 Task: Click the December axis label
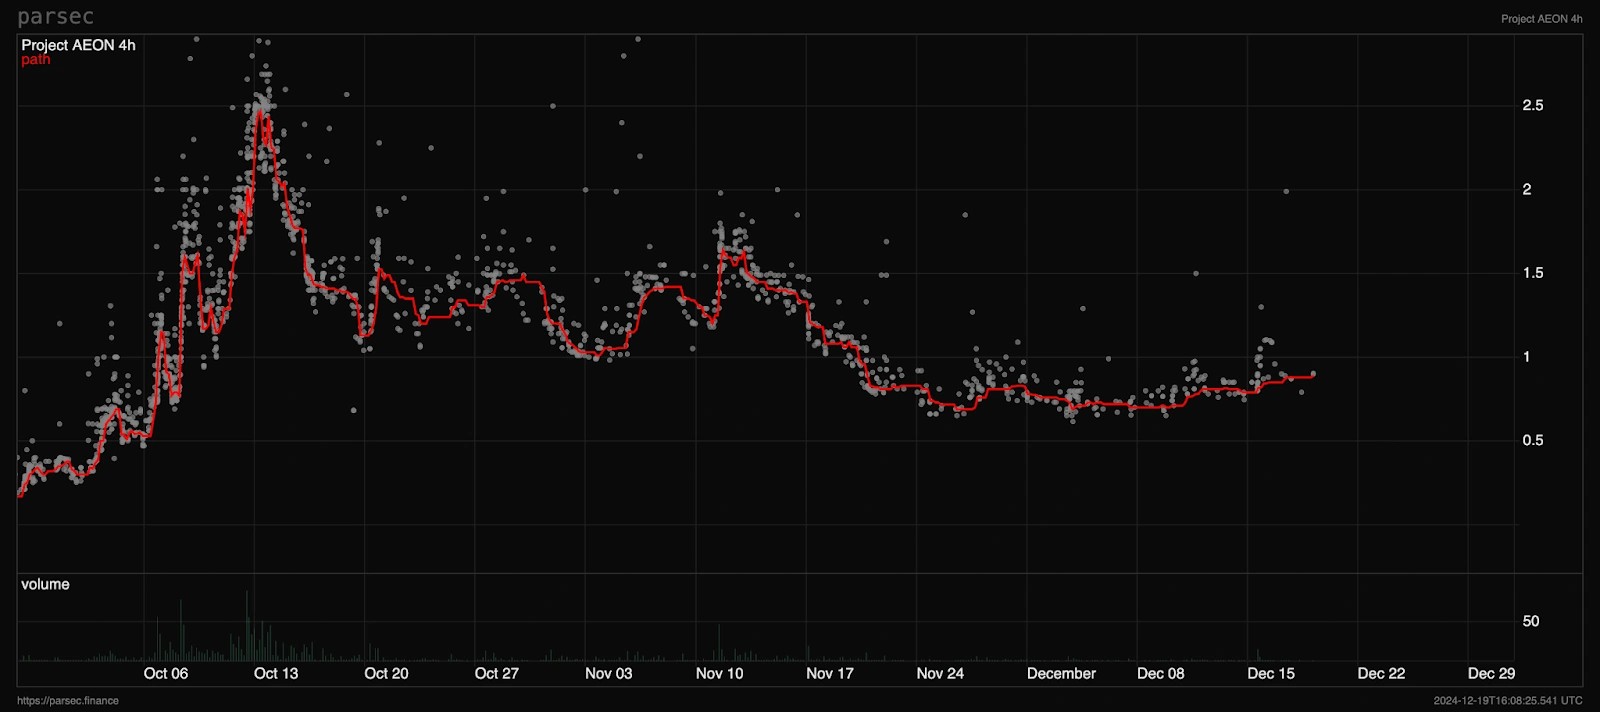1061,673
